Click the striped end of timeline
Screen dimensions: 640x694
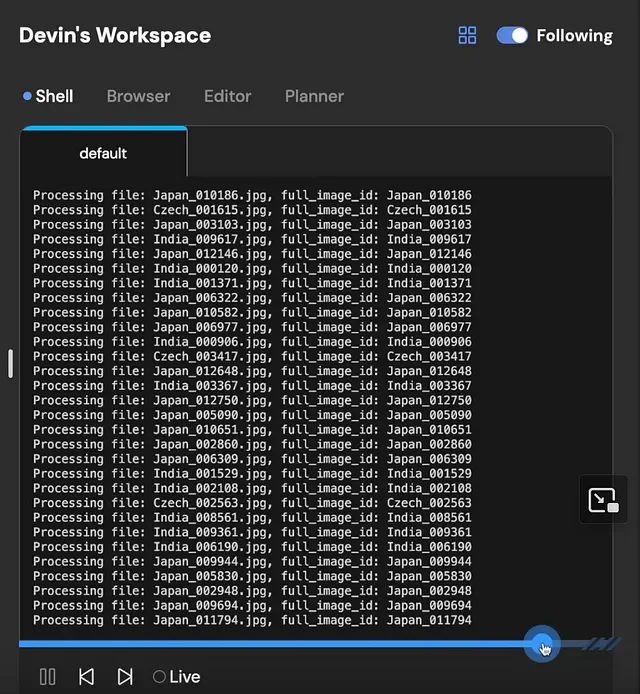coord(602,644)
